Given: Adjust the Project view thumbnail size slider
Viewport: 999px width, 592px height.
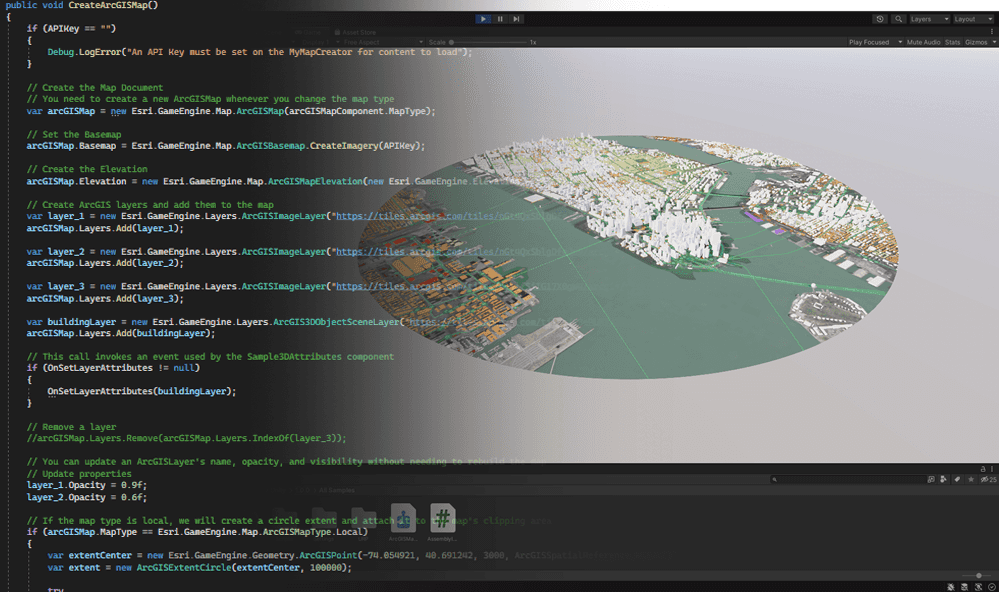Looking at the screenshot, I should point(978,576).
